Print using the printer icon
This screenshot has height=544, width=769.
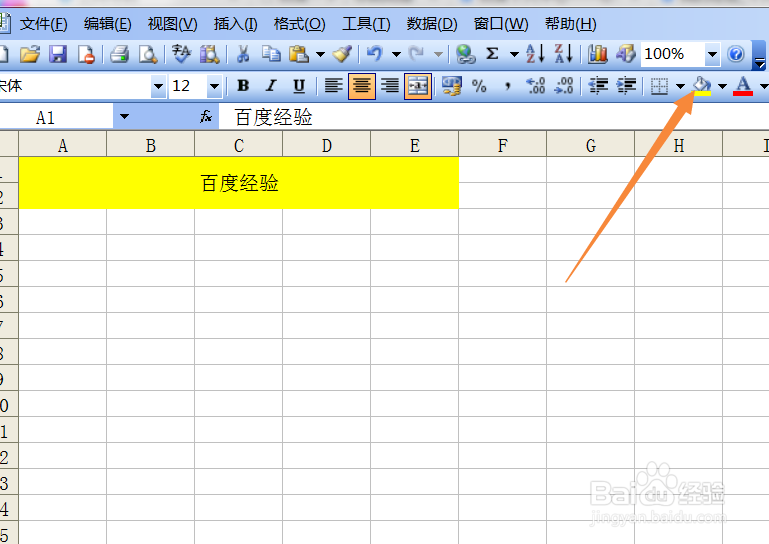119,54
